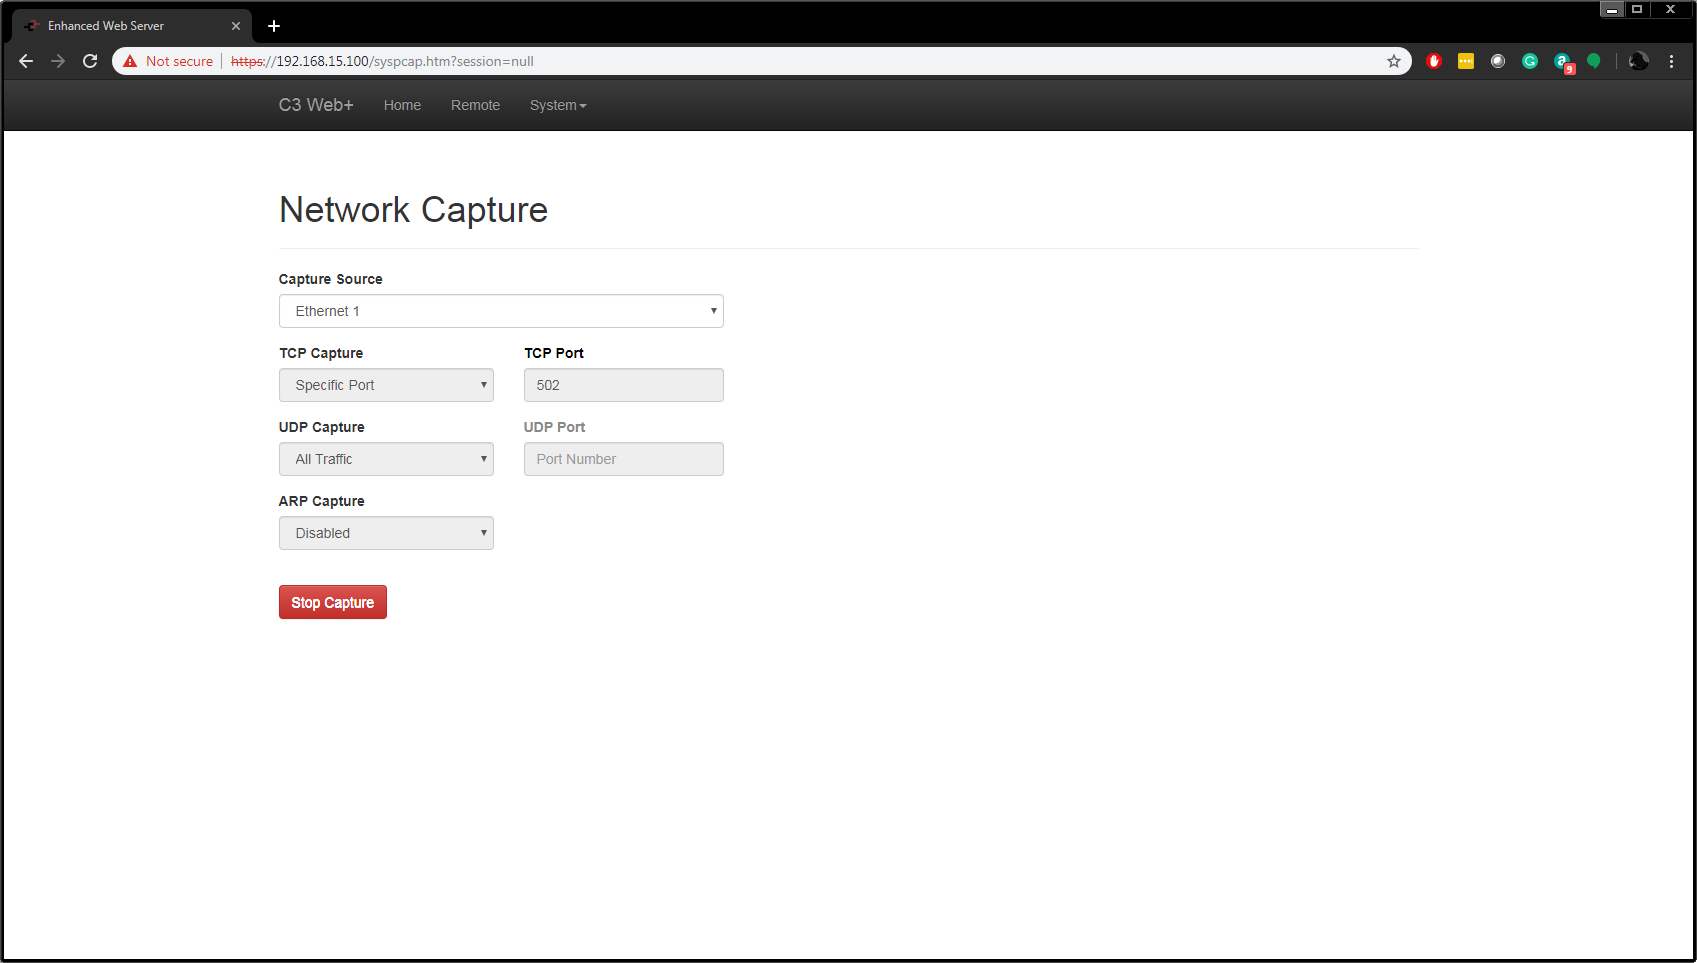Click the Network Capture heading
Image resolution: width=1697 pixels, height=963 pixels.
(413, 210)
